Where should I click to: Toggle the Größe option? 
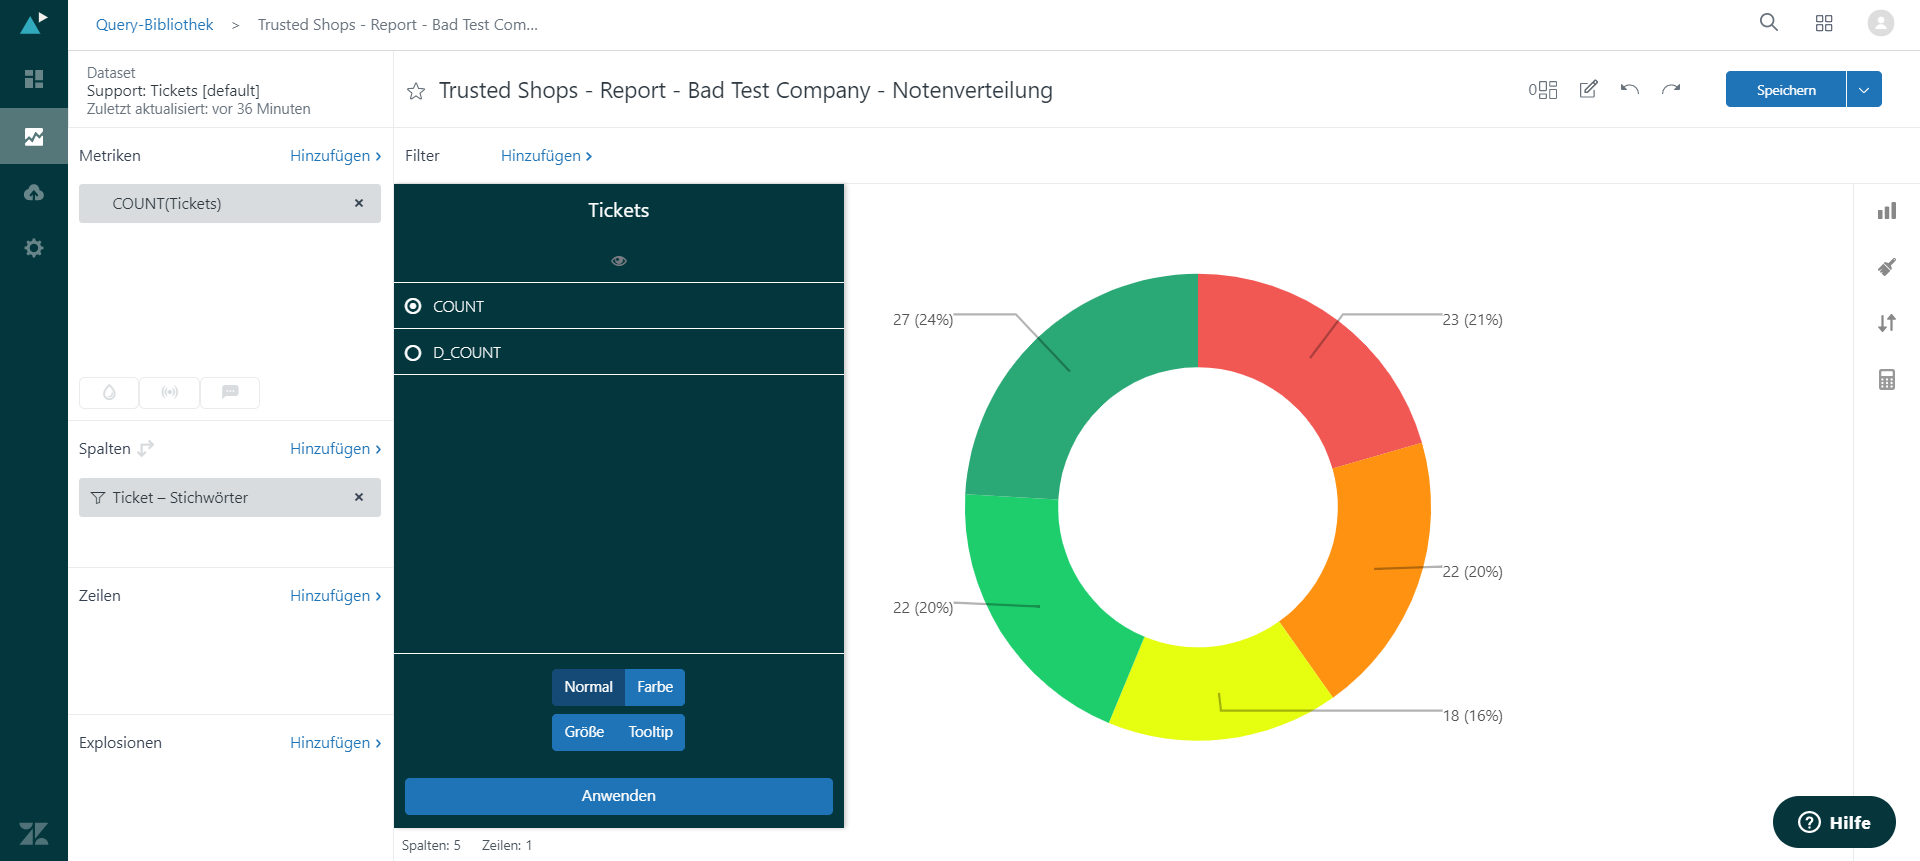(584, 732)
